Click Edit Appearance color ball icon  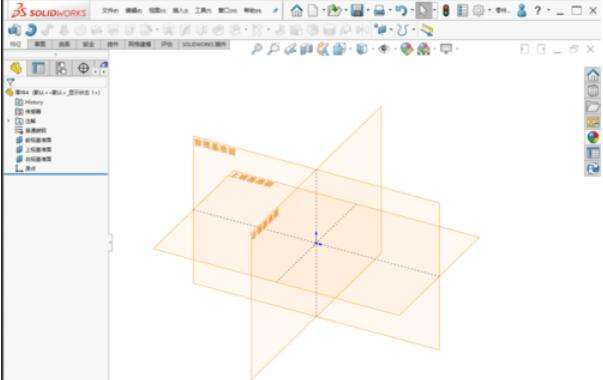pos(406,49)
